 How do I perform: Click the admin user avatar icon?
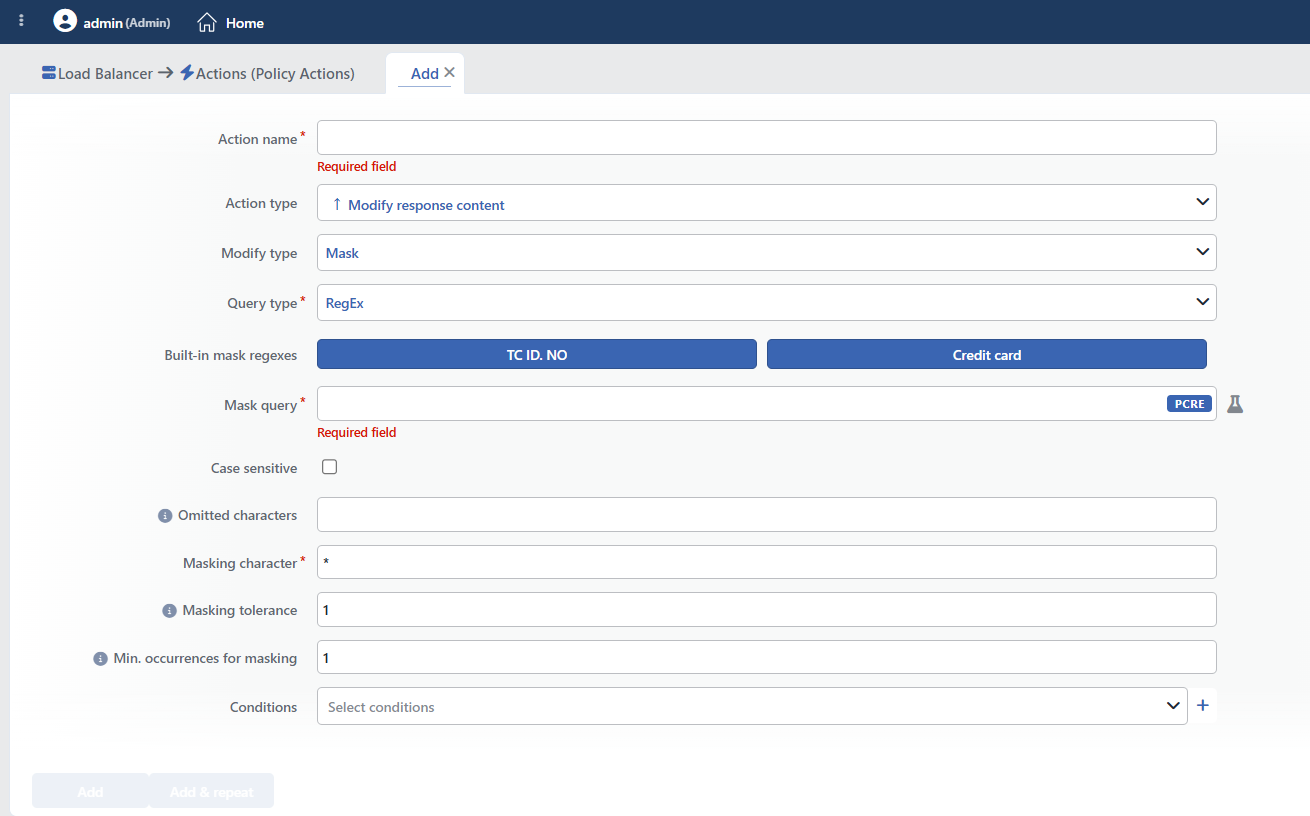click(x=65, y=21)
